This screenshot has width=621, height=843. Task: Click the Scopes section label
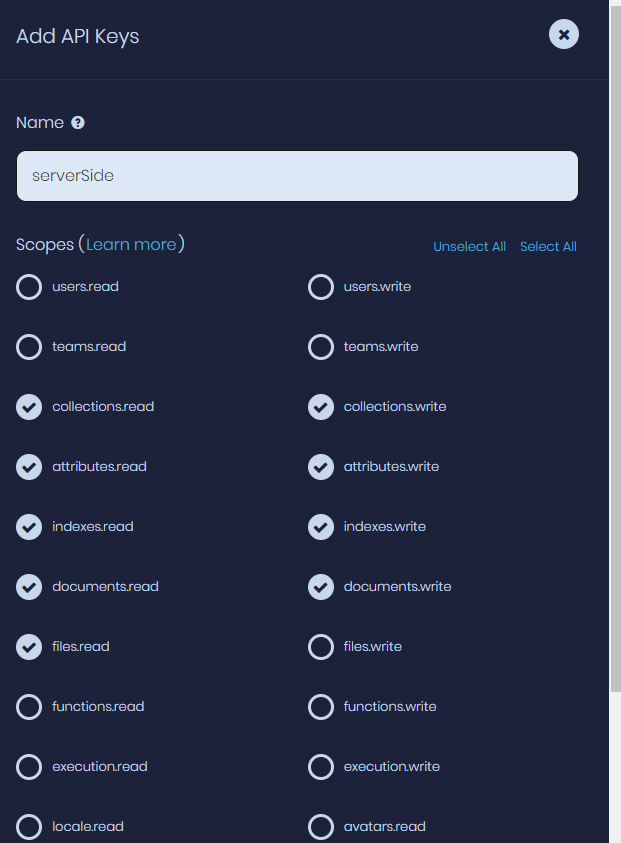(x=45, y=245)
